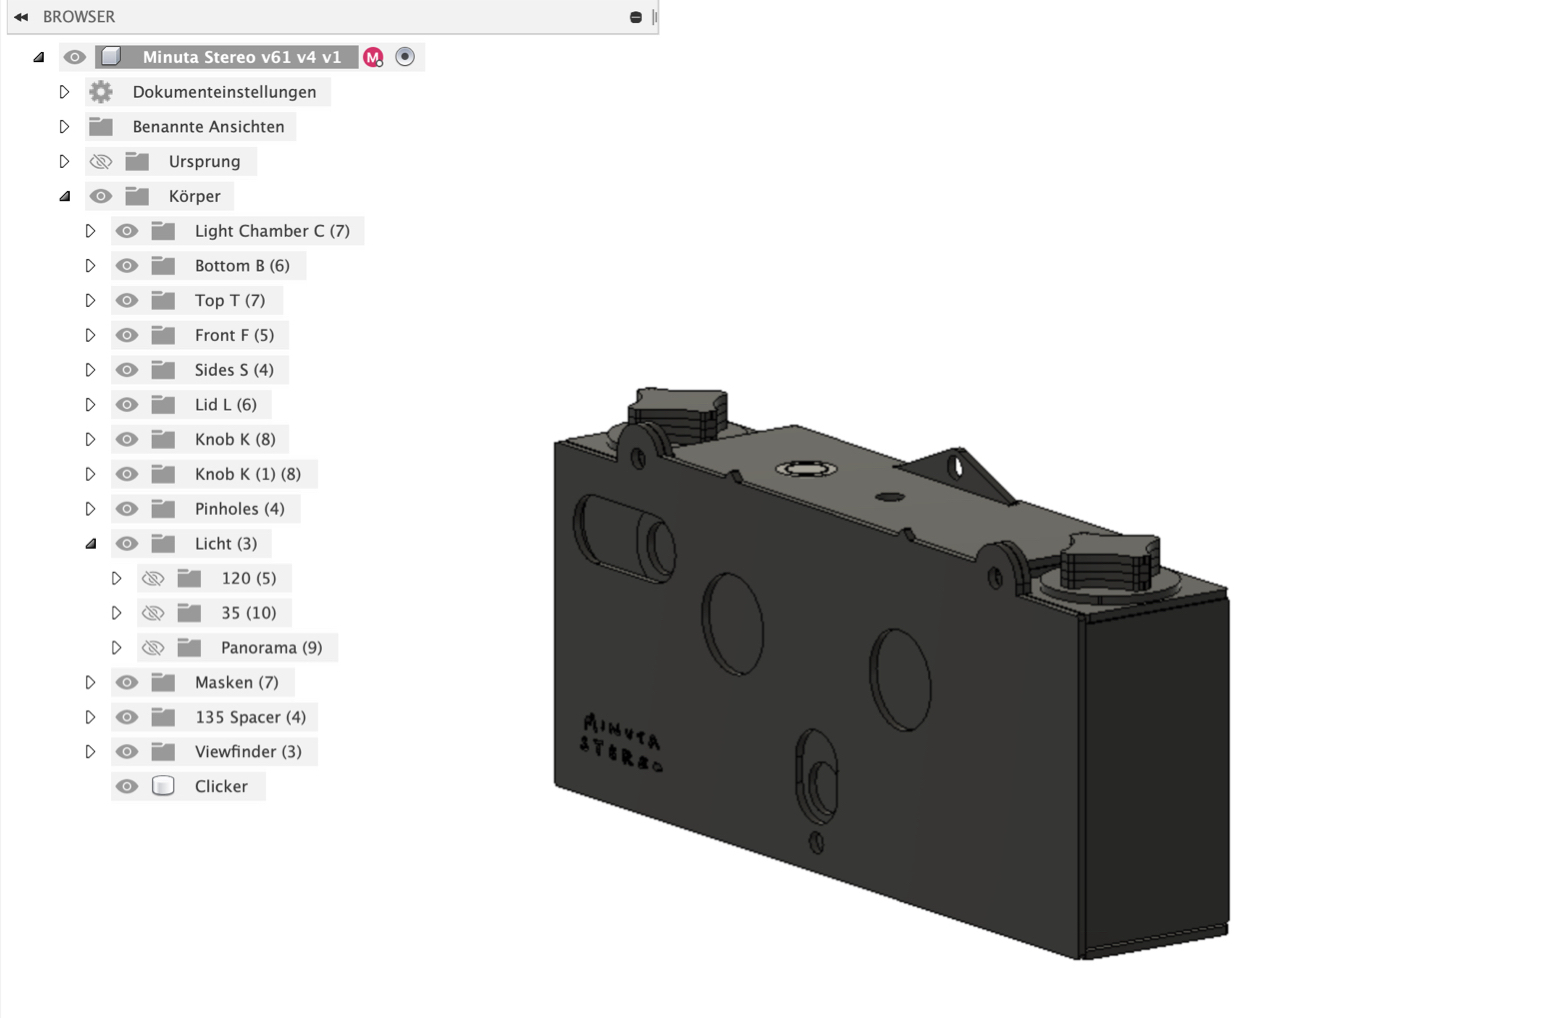Select the Masken (7) tree item
Viewport: 1542px width, 1018px height.
pyautogui.click(x=236, y=682)
